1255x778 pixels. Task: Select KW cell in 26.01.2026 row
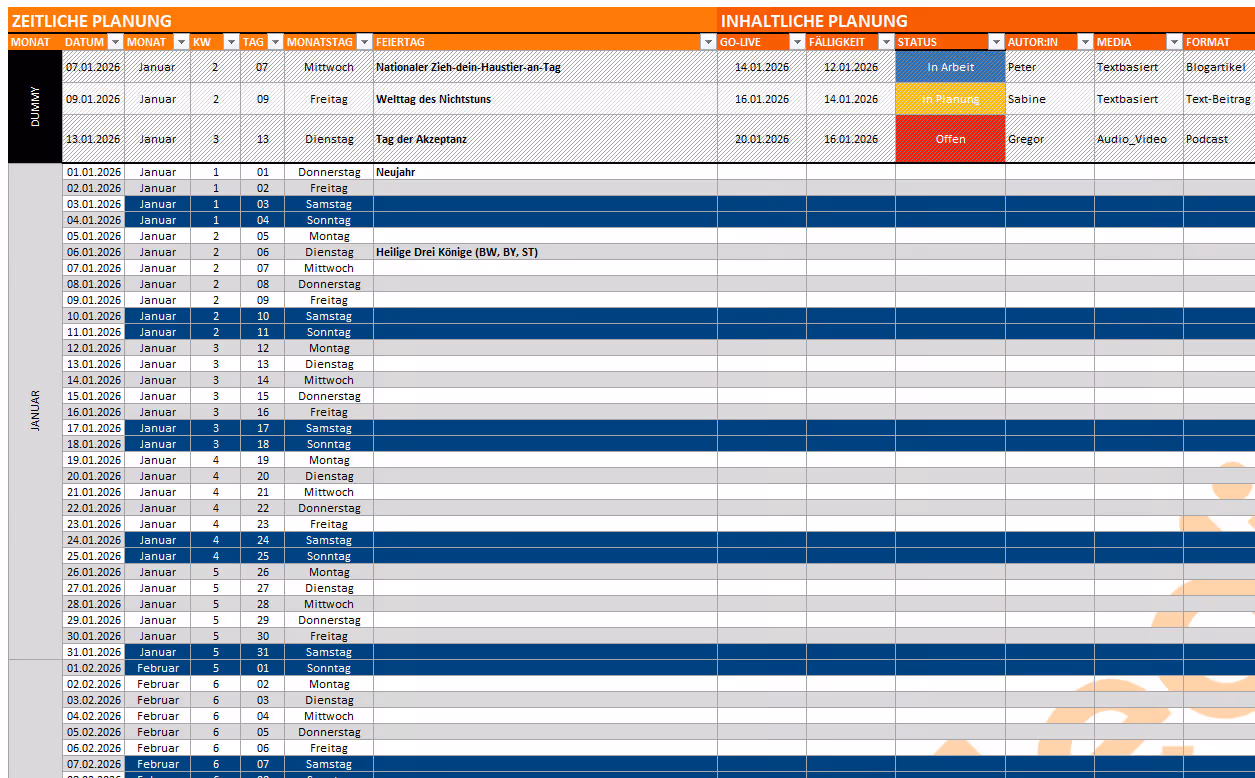(x=216, y=572)
